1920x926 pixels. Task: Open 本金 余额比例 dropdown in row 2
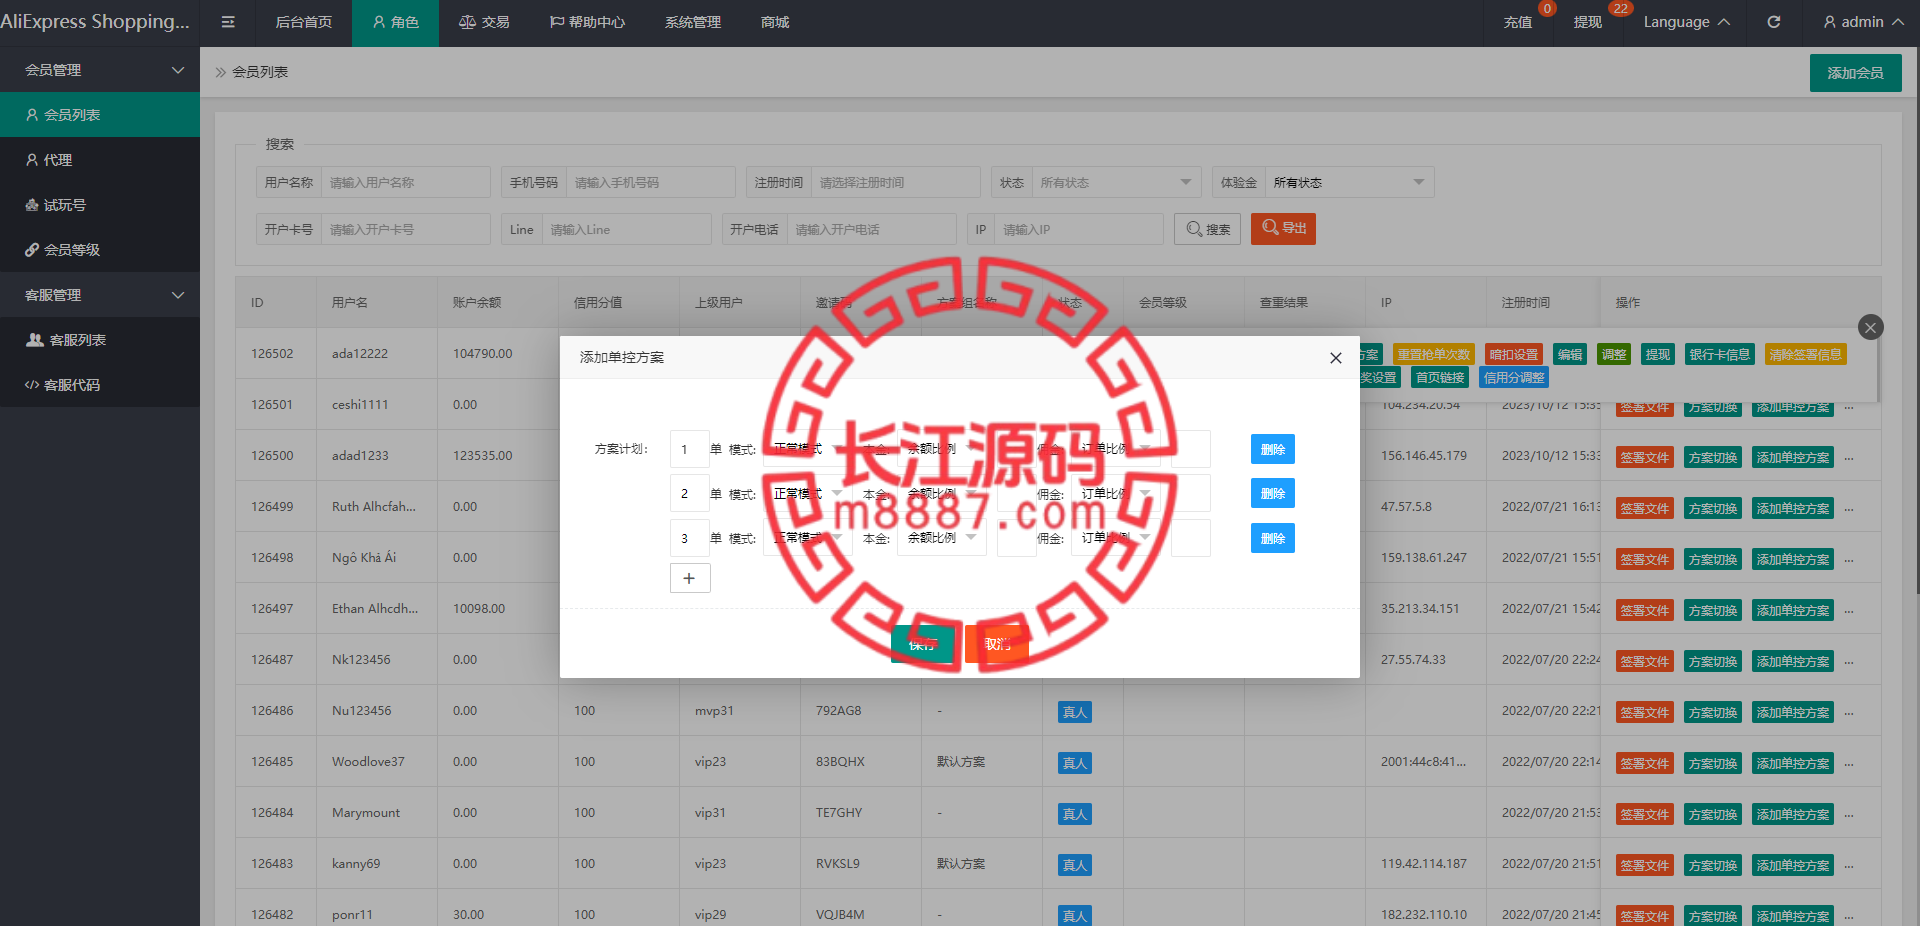pos(942,494)
